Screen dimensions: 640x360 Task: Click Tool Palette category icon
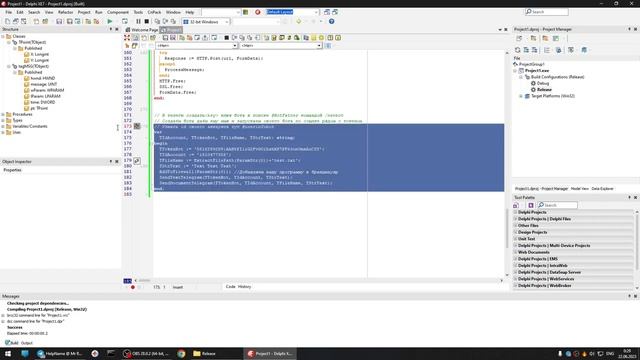[x=516, y=205]
